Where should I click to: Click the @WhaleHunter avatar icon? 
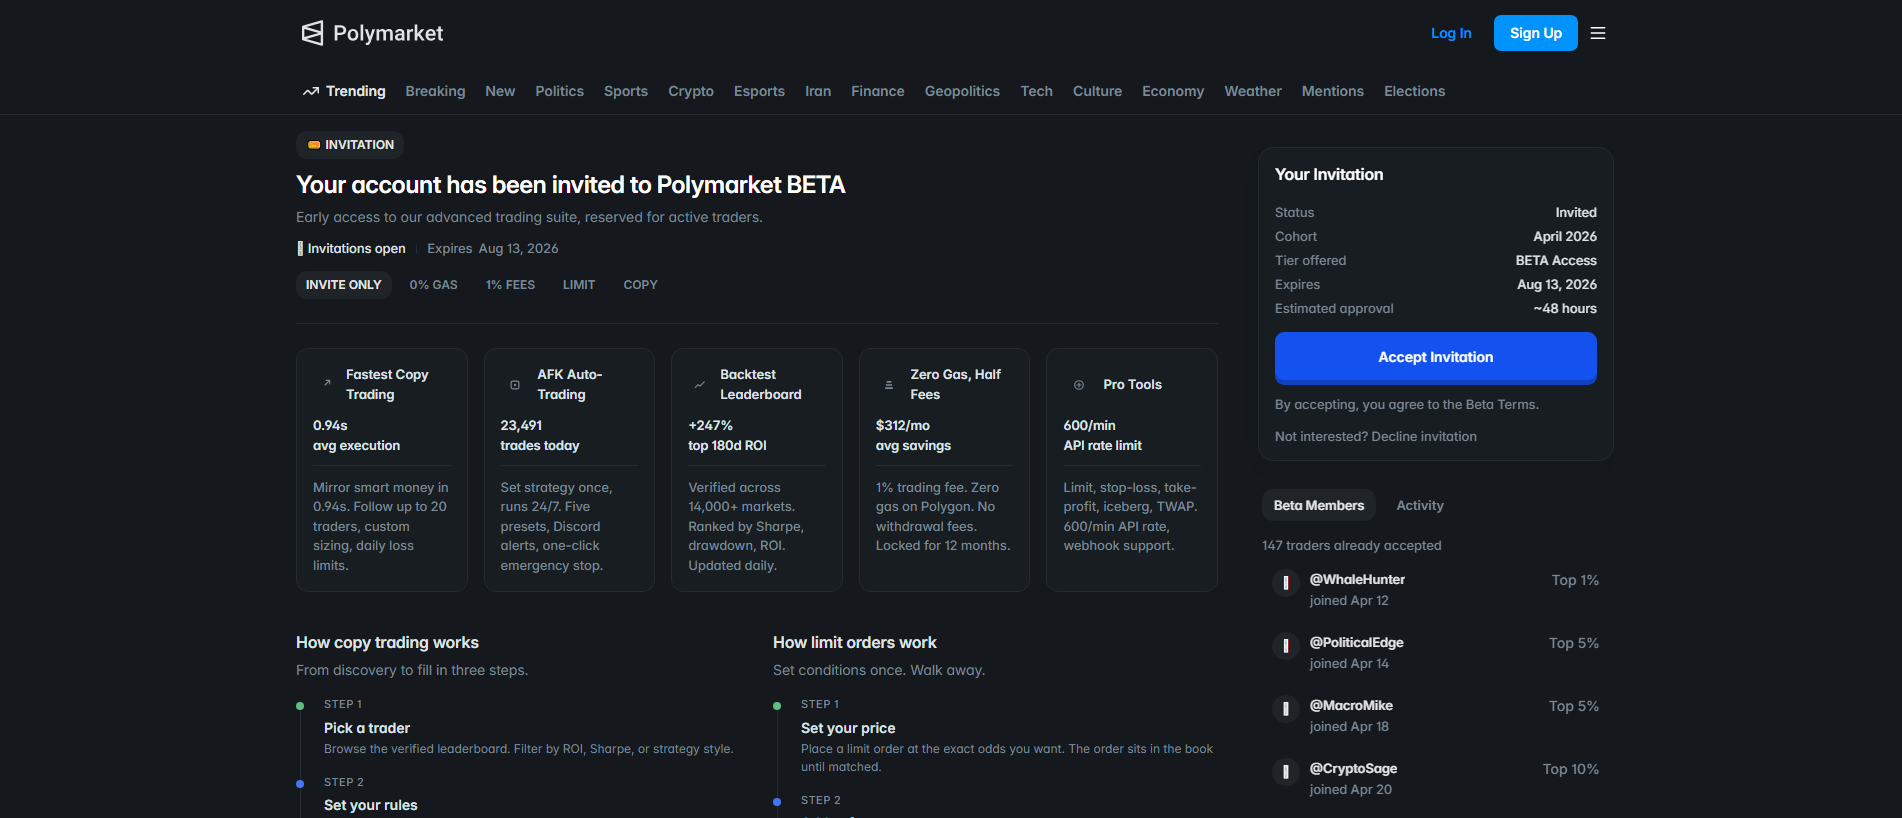pyautogui.click(x=1285, y=582)
